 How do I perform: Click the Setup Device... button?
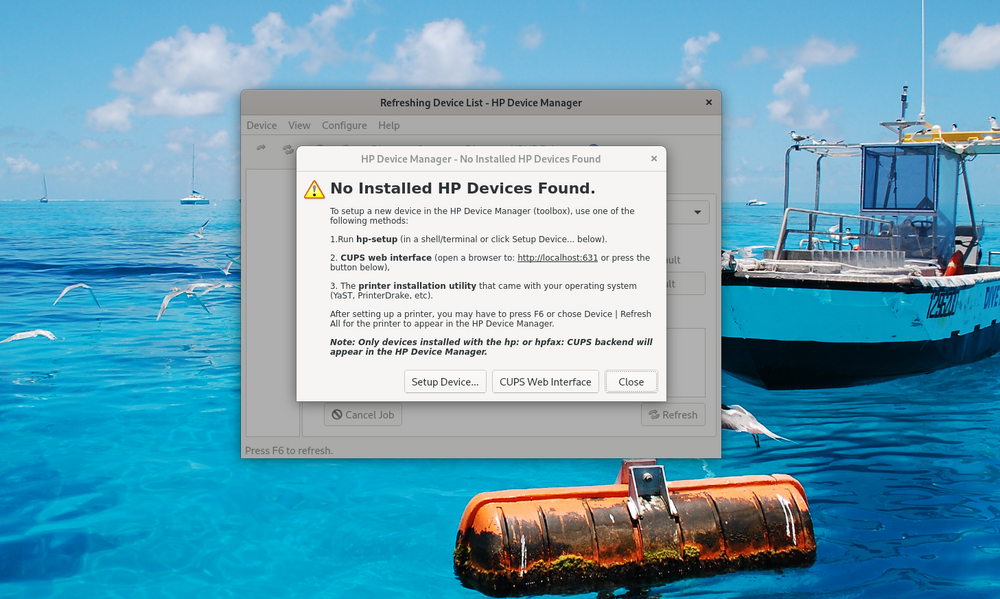click(445, 382)
